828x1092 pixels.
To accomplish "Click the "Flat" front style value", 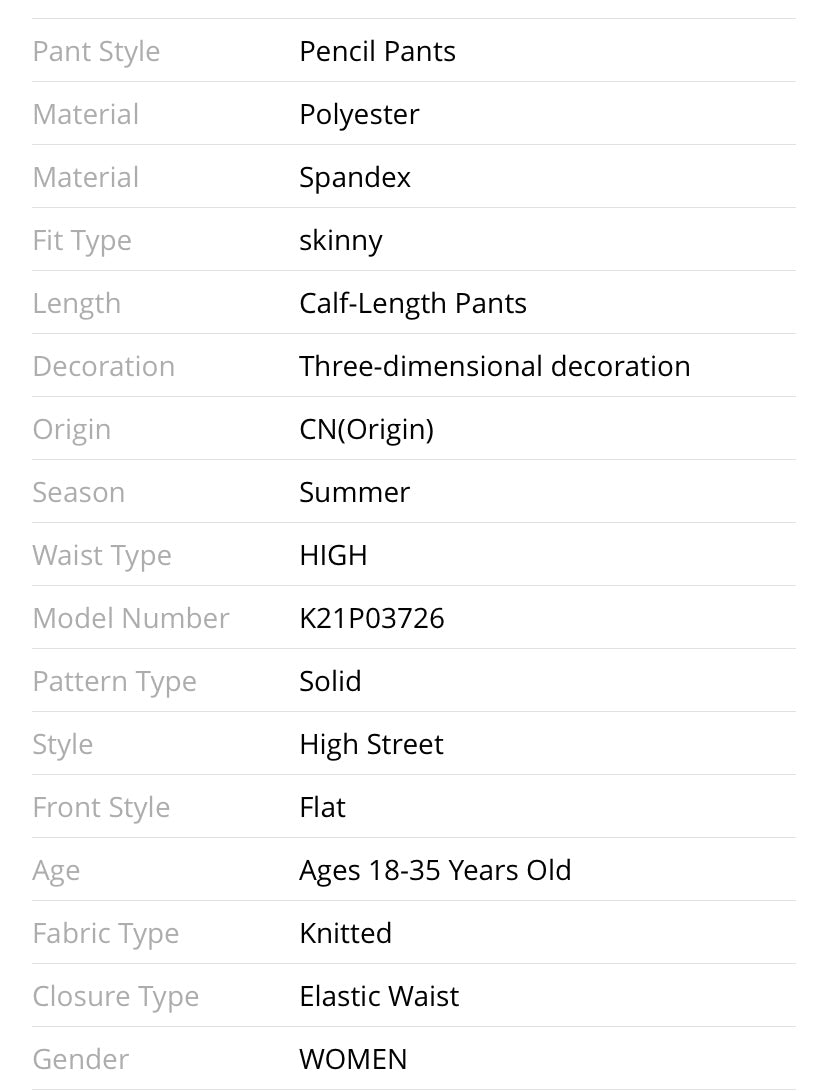I will [322, 807].
